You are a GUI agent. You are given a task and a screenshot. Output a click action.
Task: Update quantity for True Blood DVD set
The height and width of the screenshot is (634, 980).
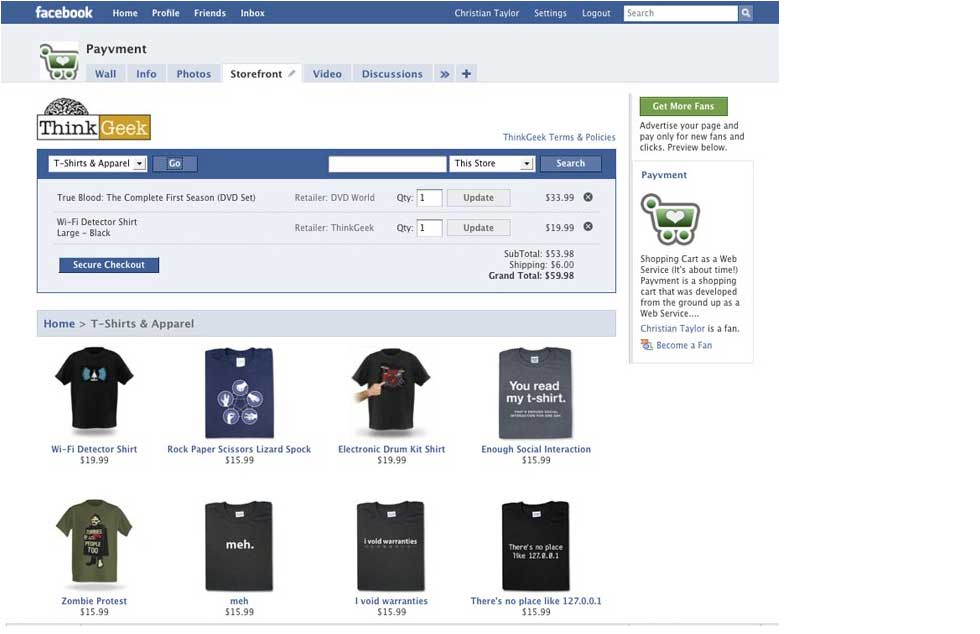click(478, 198)
